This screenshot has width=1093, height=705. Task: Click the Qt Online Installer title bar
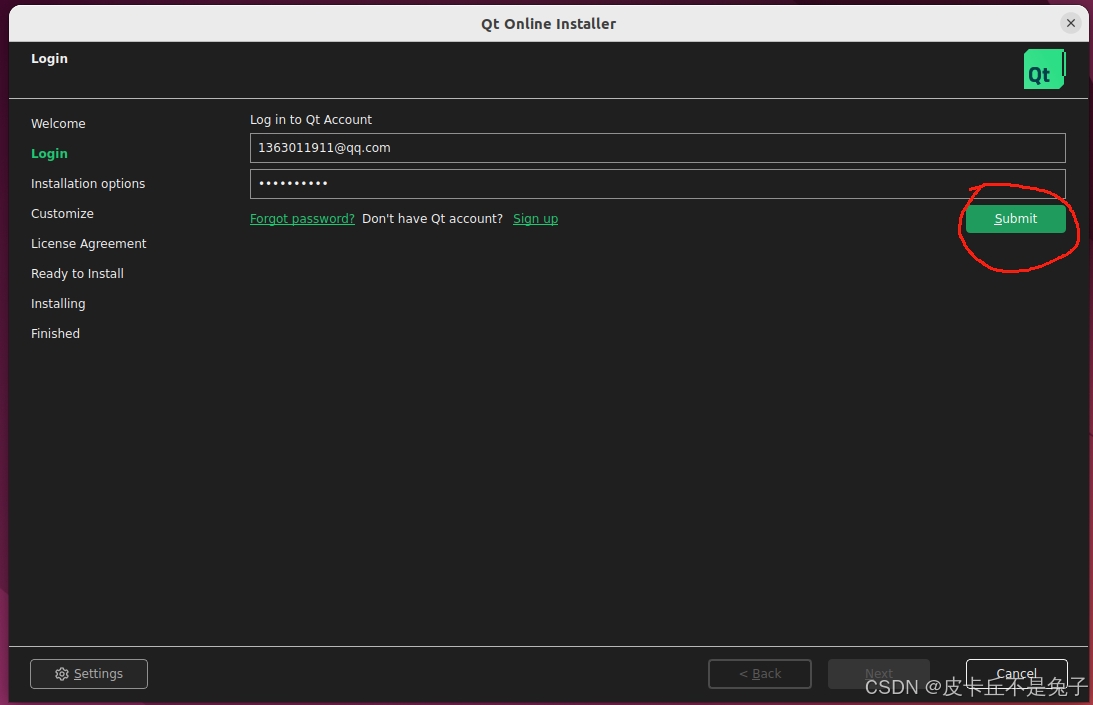coord(549,24)
